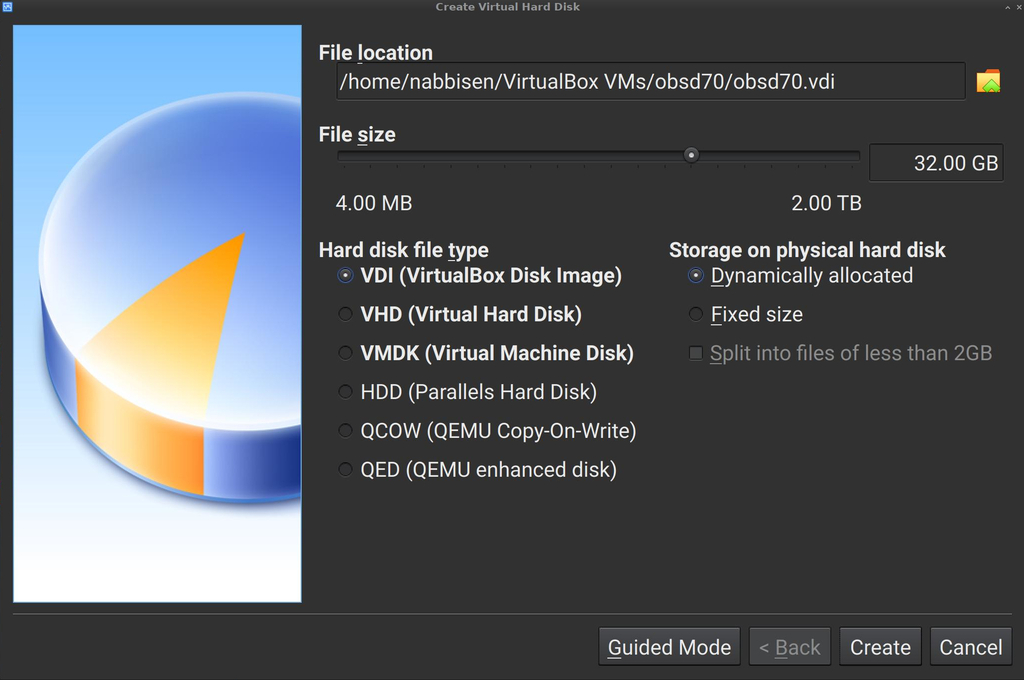Select VMDK (Virtual Machine Disk) format
The image size is (1024, 680).
[x=485, y=353]
